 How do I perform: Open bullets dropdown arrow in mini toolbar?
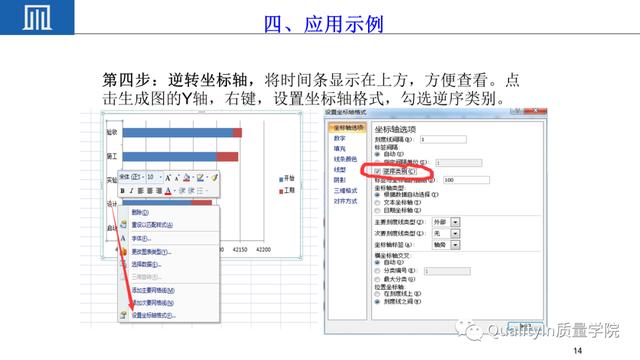[207, 191]
